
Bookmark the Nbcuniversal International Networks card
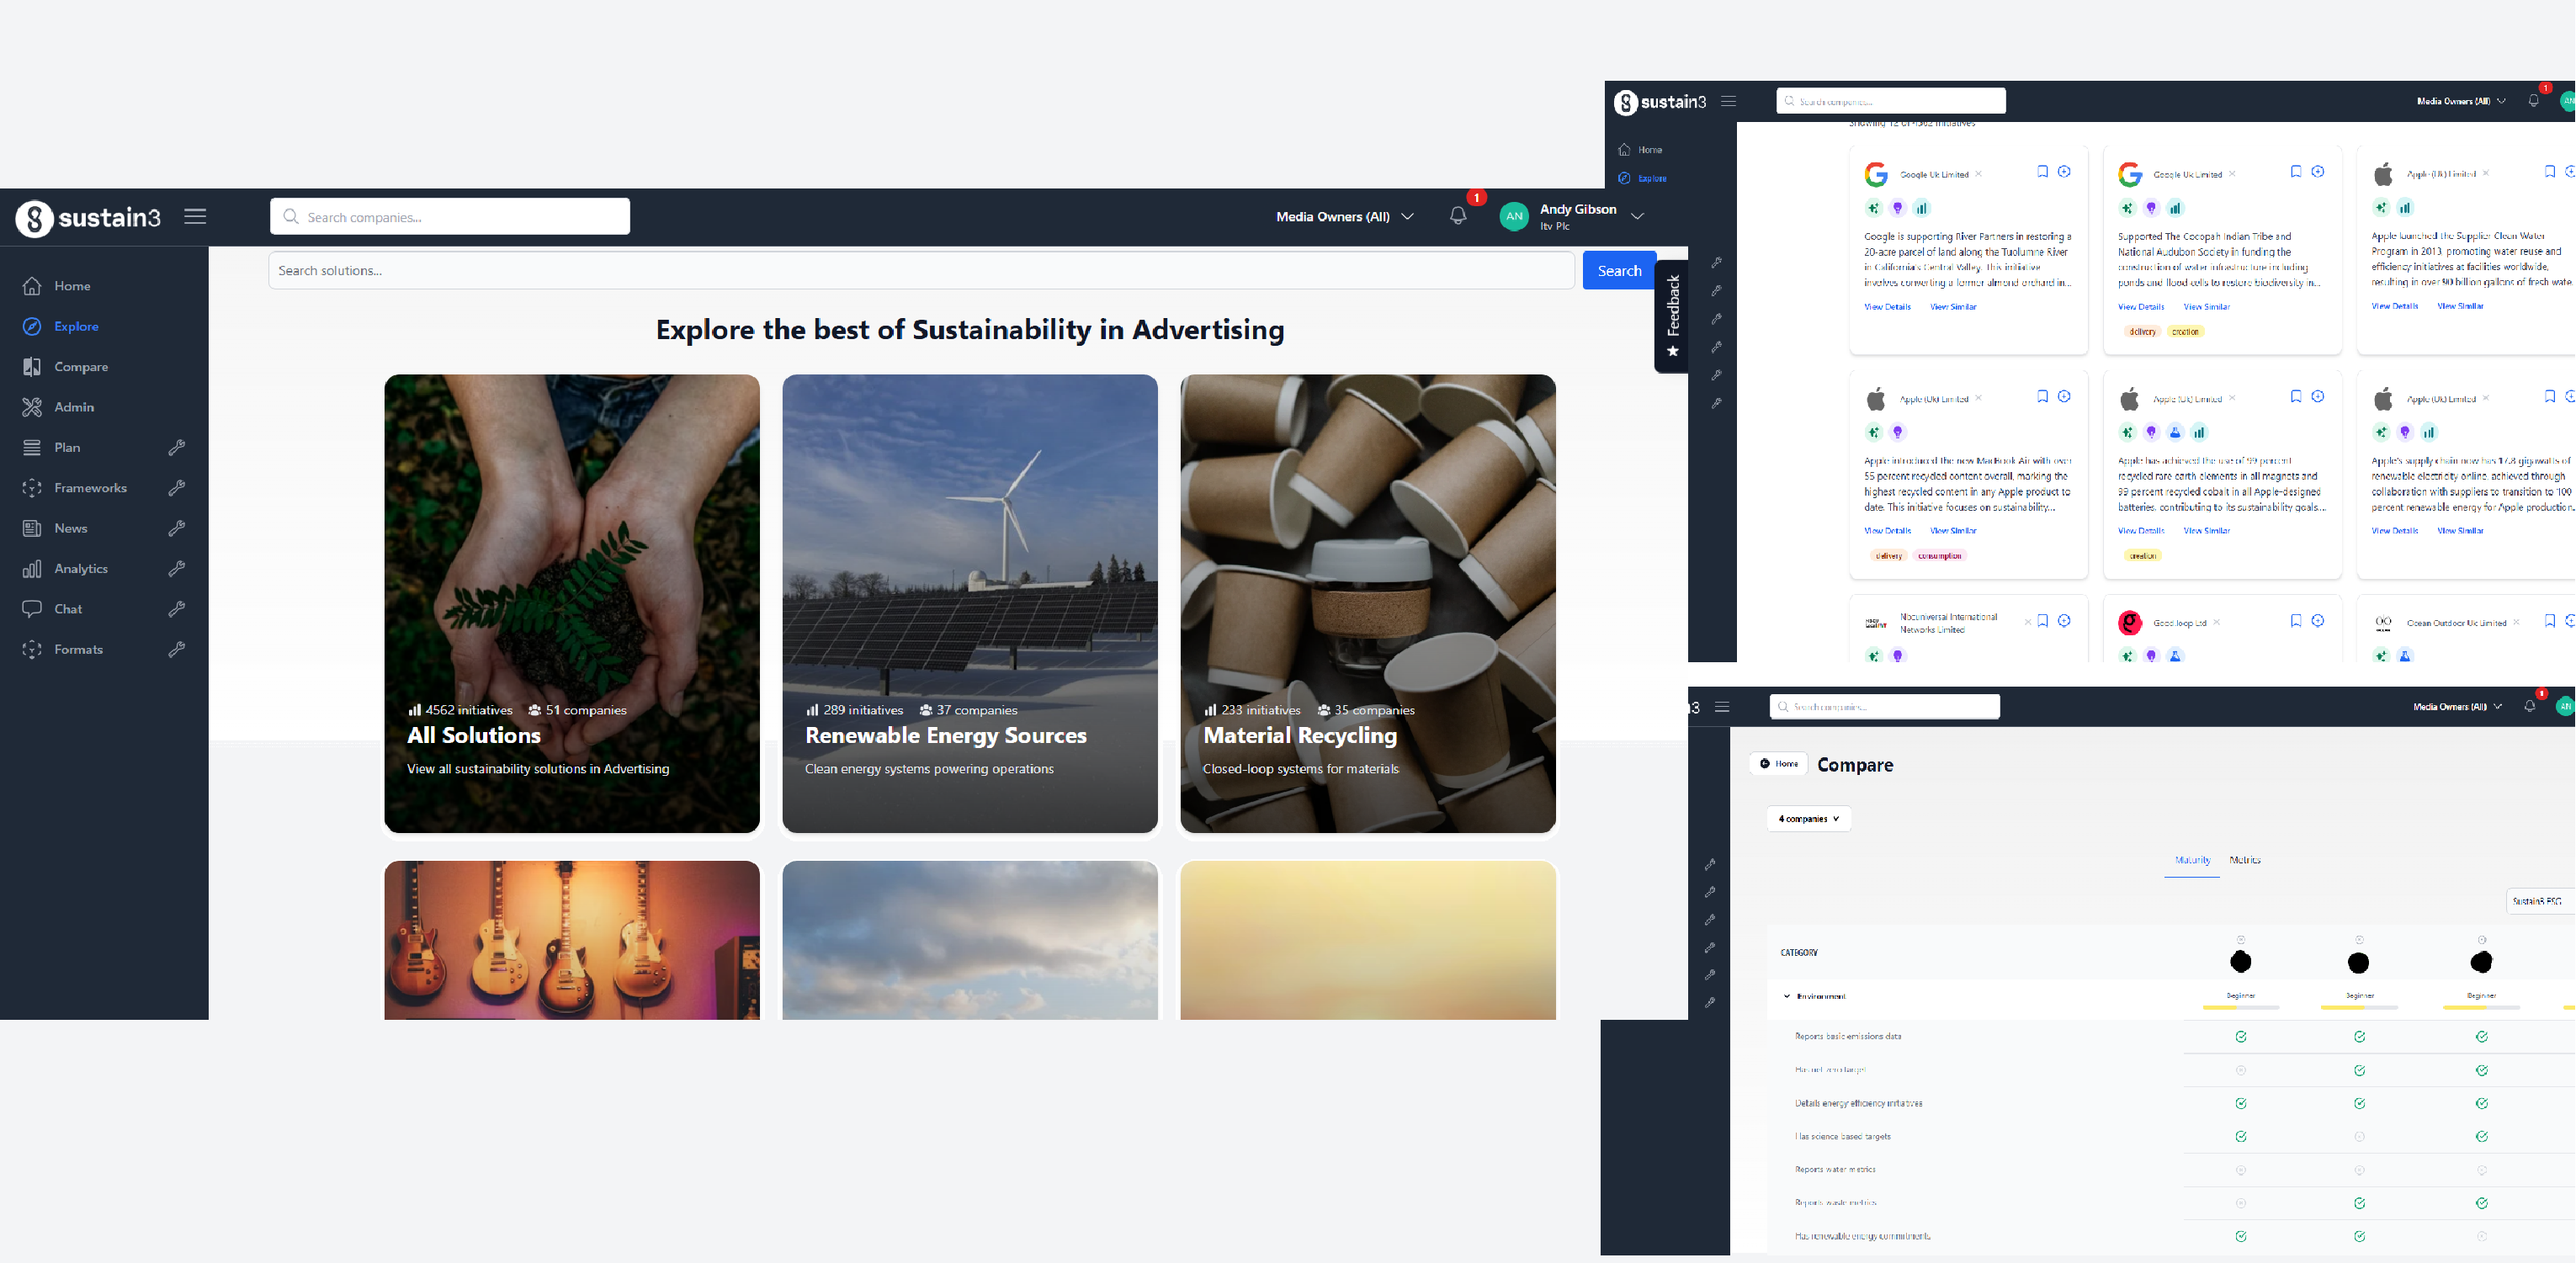[2042, 621]
